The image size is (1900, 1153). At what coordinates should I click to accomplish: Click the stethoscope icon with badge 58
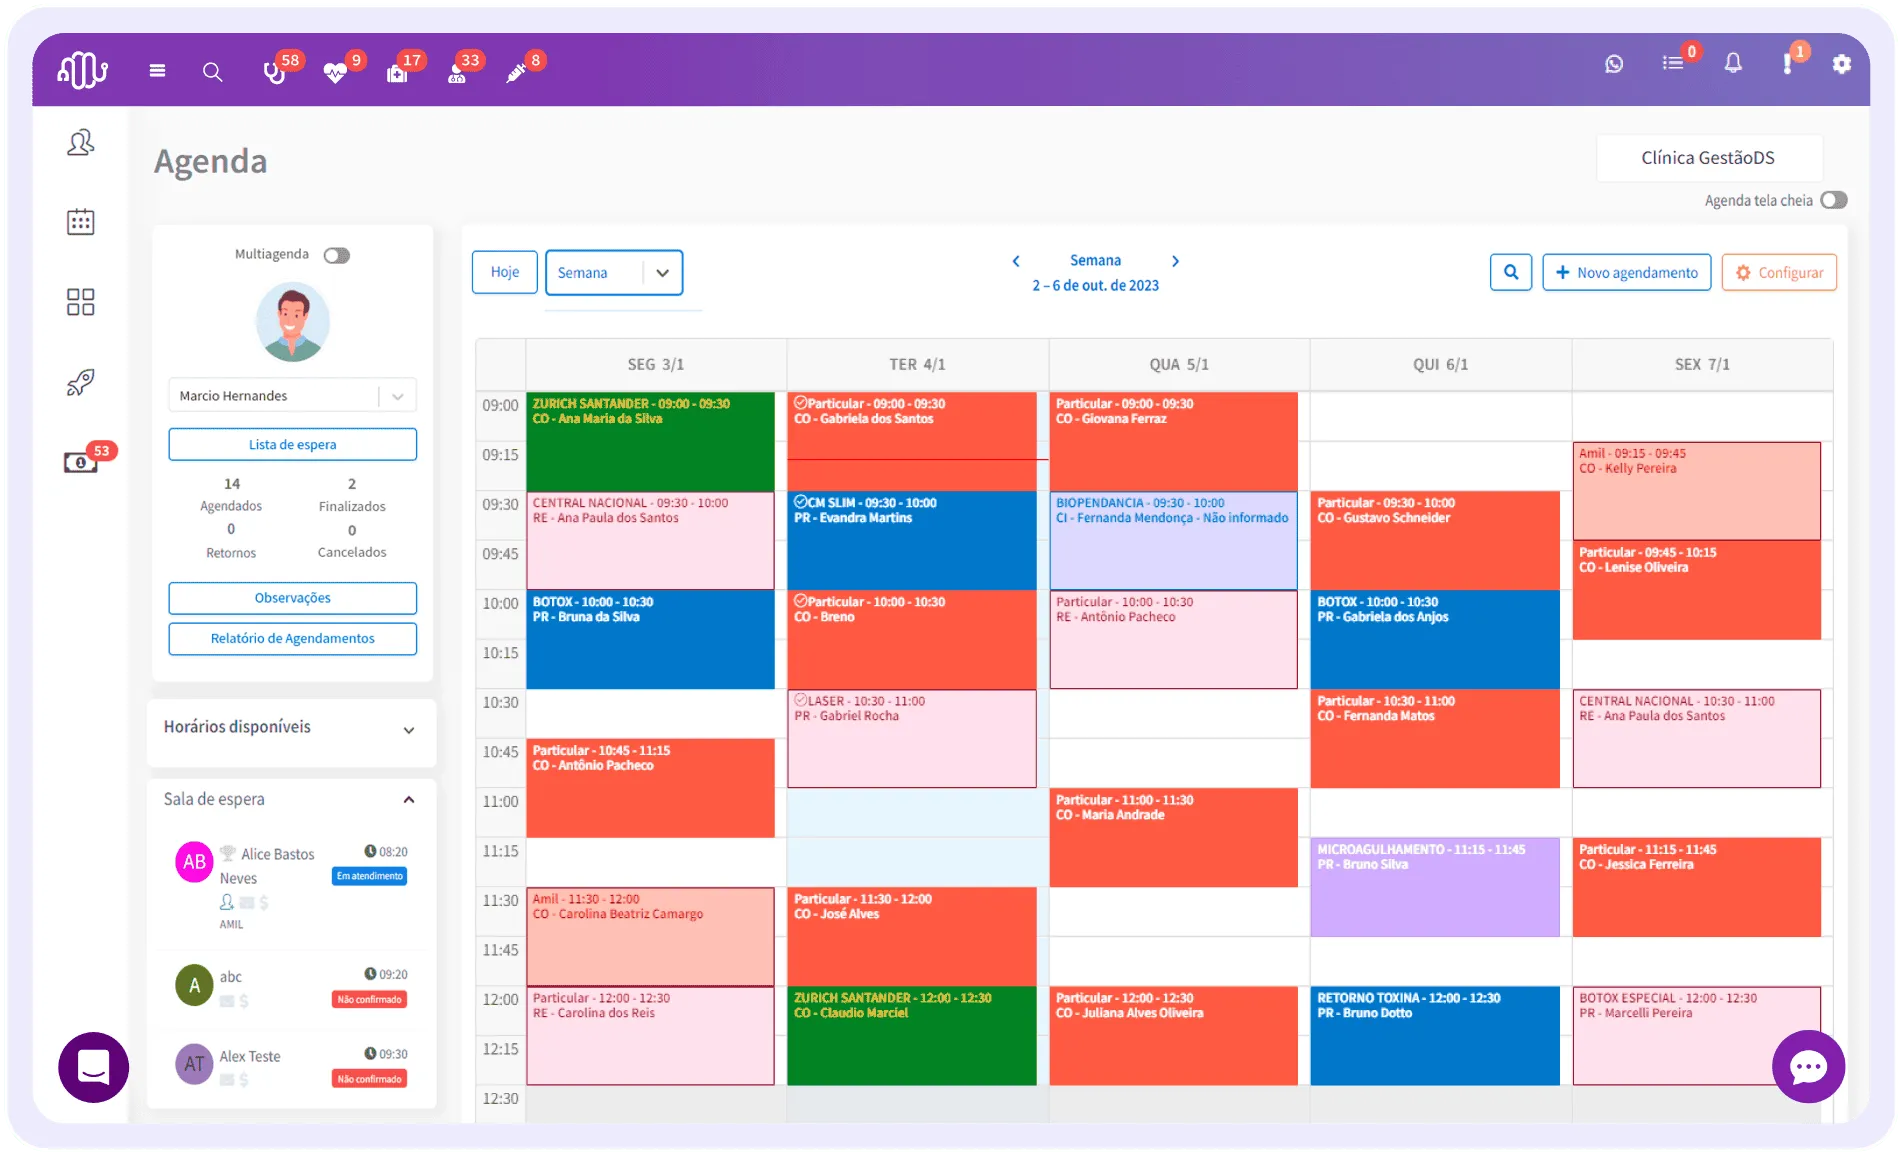pos(274,72)
